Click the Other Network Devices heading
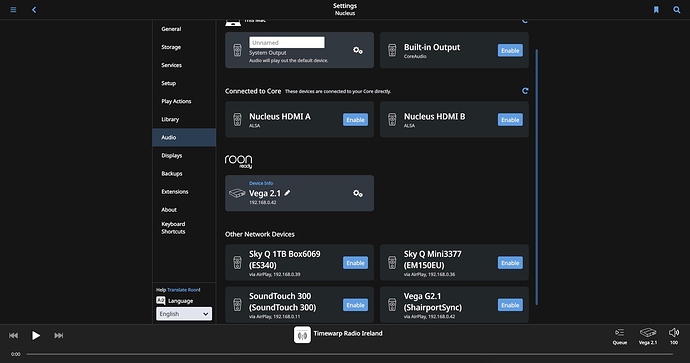690x363 pixels. 260,234
